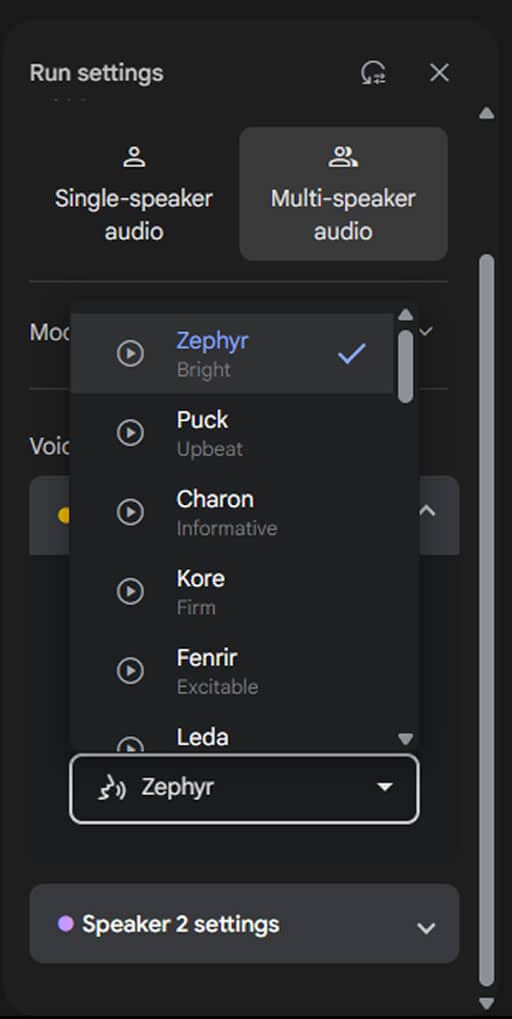The width and height of the screenshot is (512, 1019).
Task: Pick the Kore Firm voice
Action: 232,591
